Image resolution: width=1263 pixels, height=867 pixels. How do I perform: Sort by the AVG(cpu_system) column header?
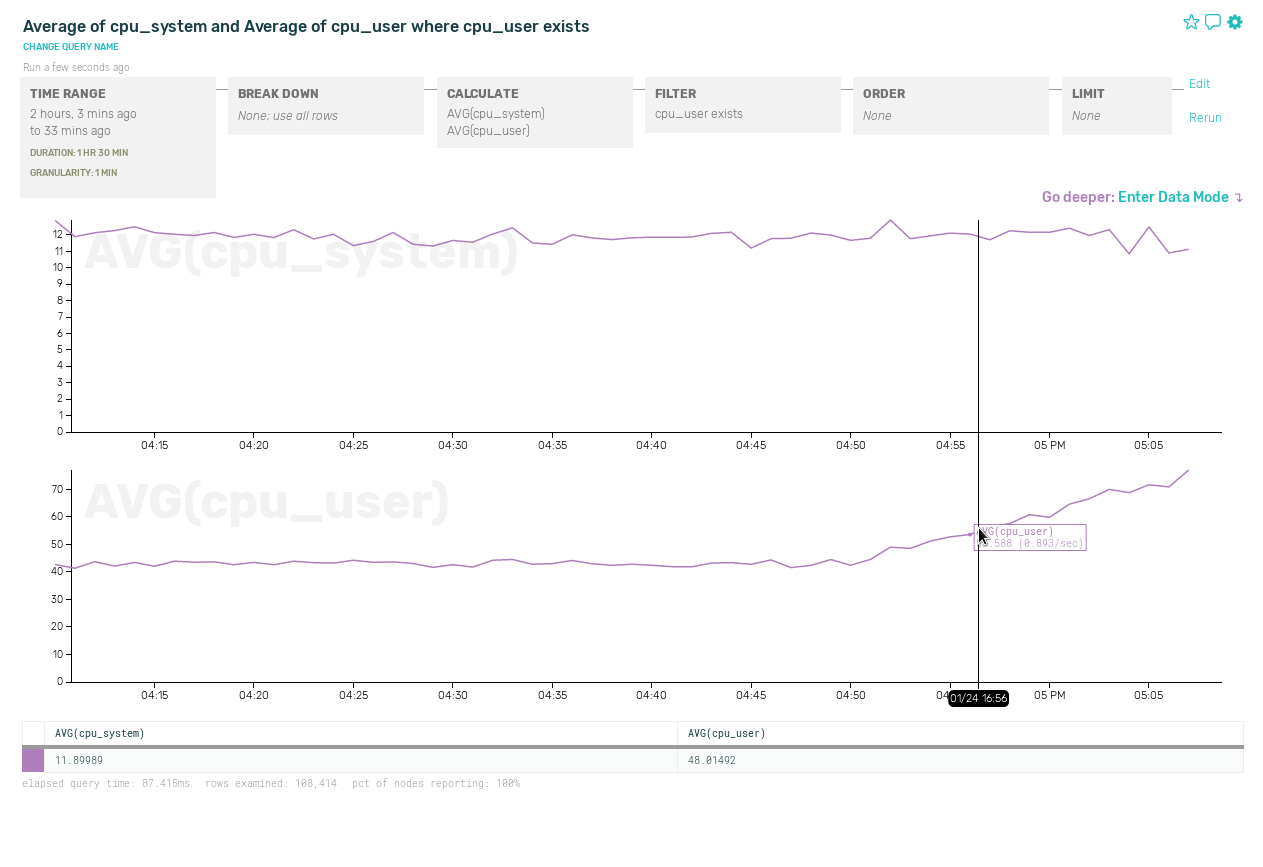pos(100,733)
